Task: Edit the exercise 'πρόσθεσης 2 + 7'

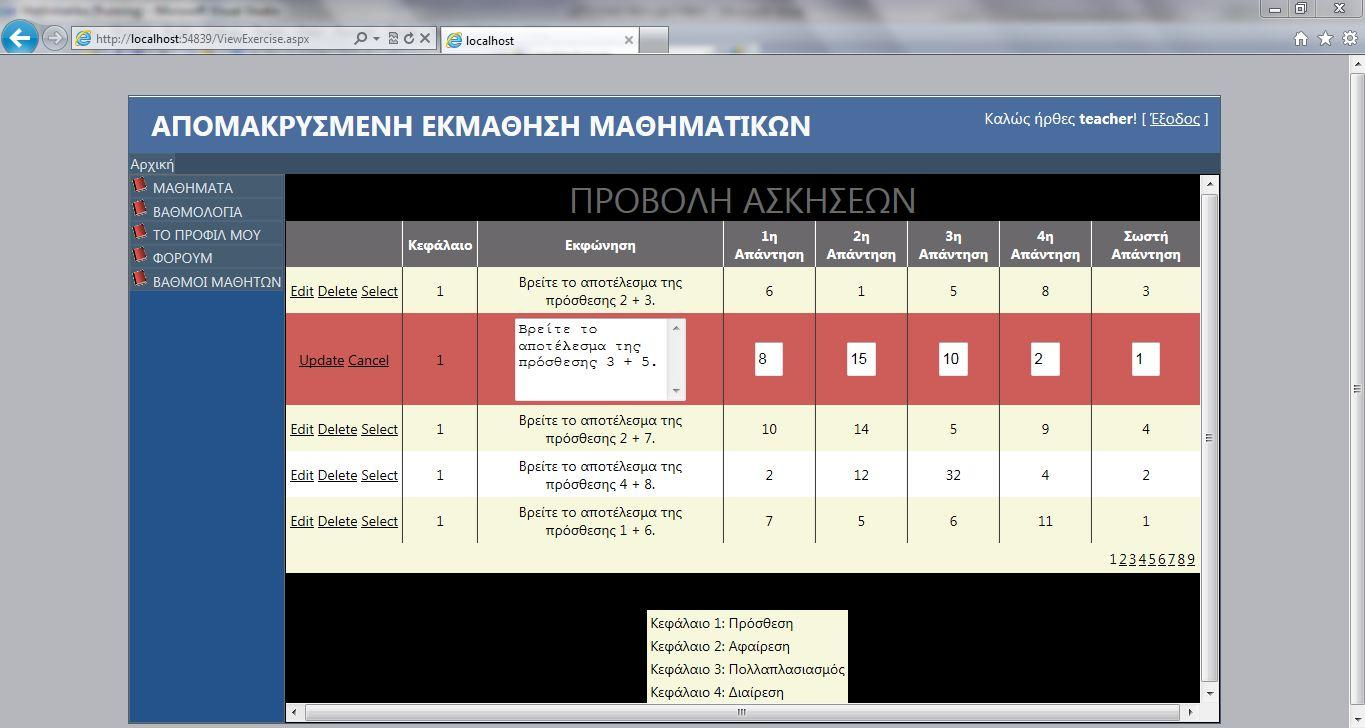Action: pos(302,429)
